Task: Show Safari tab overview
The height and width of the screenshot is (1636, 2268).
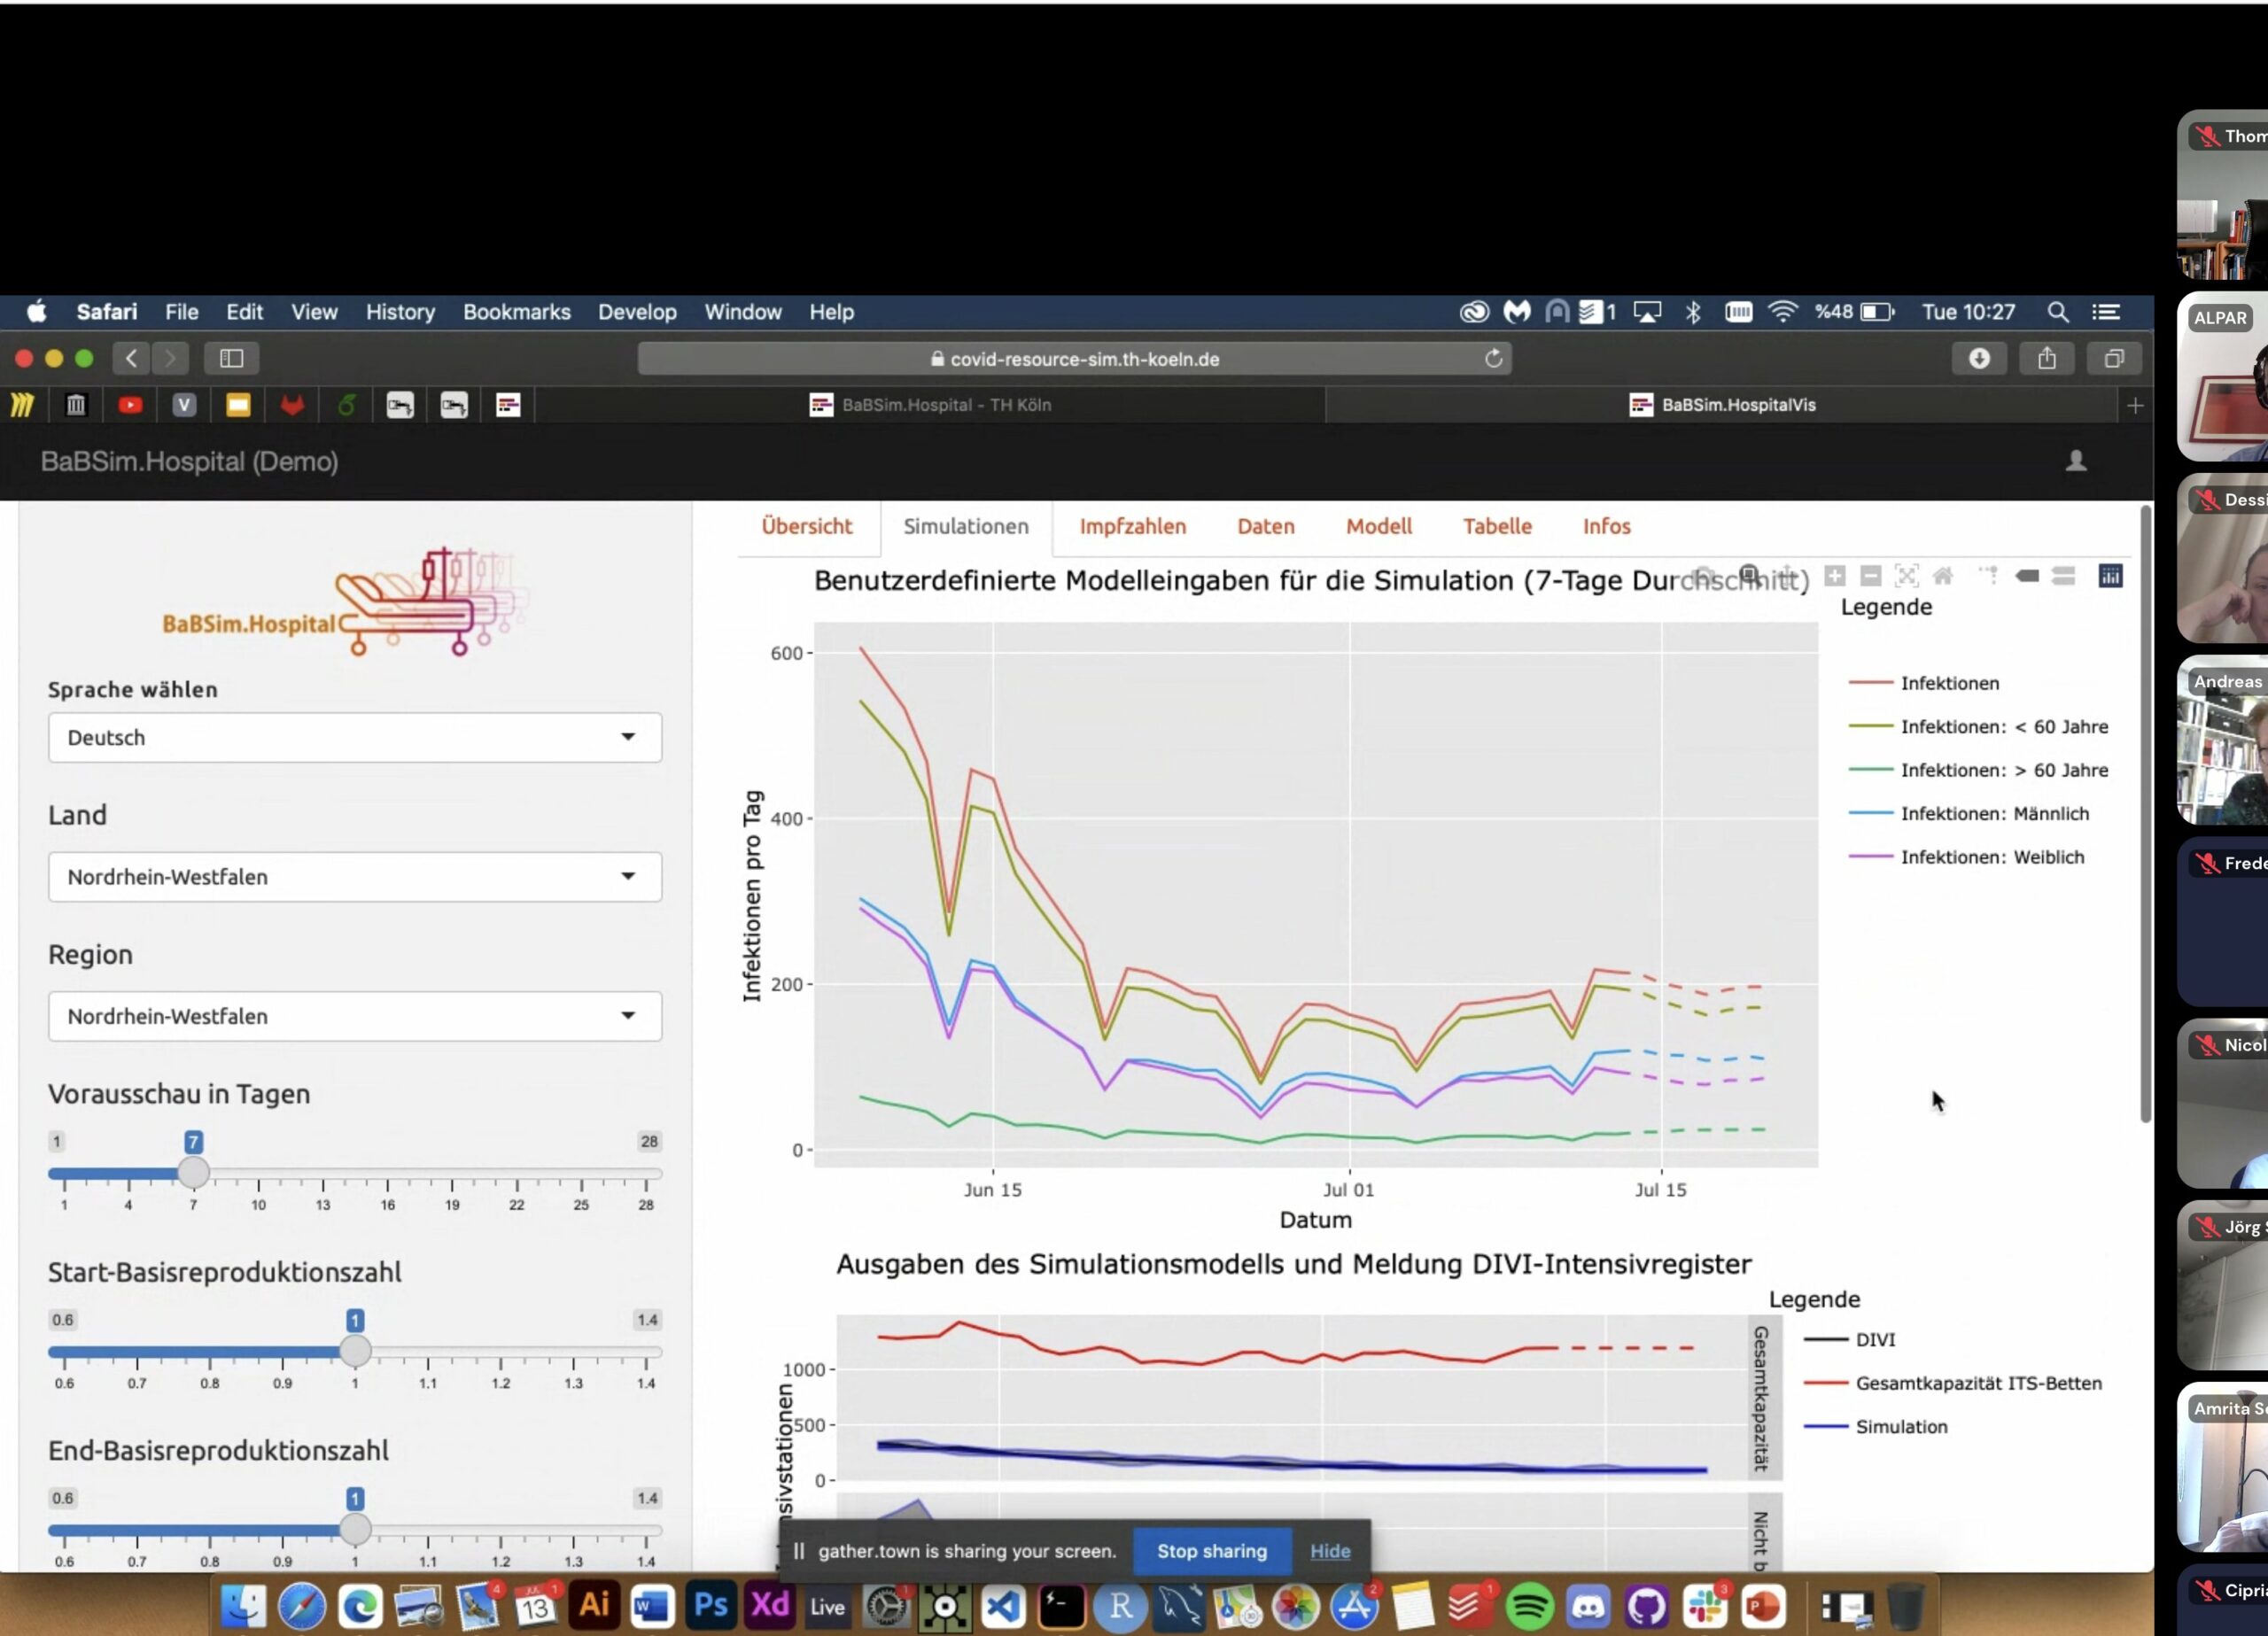Action: click(x=2114, y=358)
